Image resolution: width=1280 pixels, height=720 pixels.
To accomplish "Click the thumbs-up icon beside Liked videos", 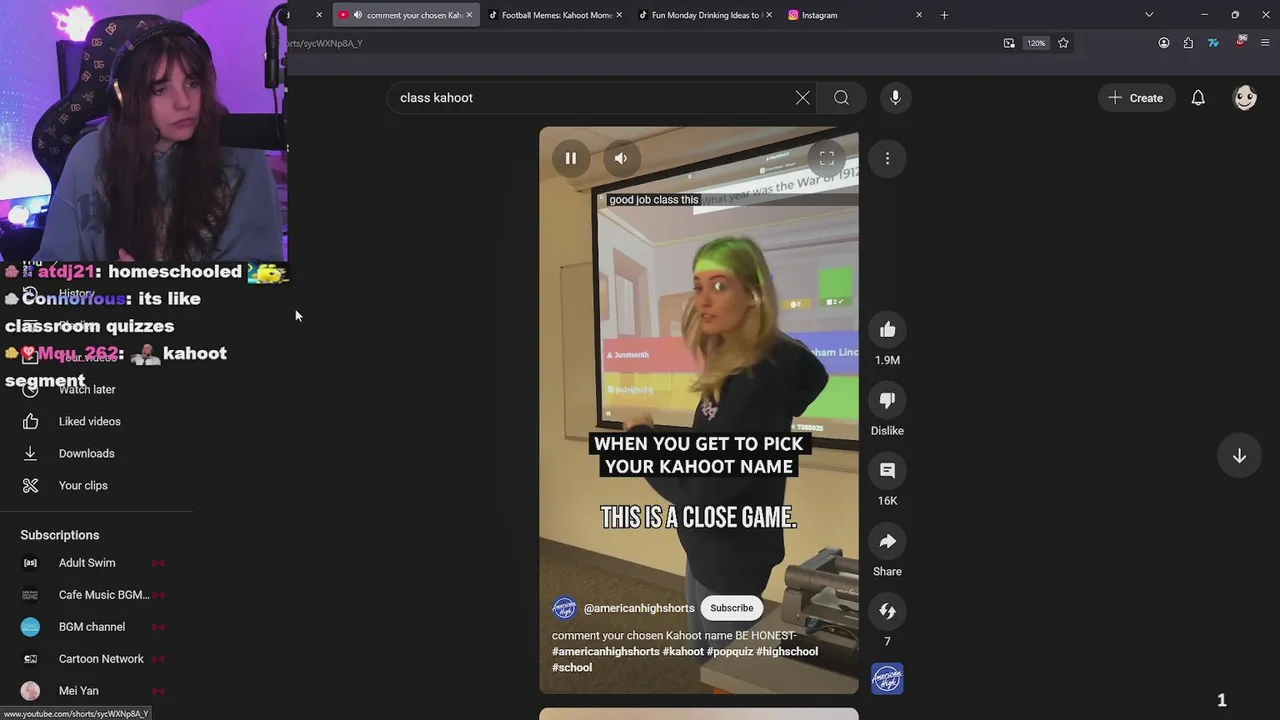I will [30, 421].
